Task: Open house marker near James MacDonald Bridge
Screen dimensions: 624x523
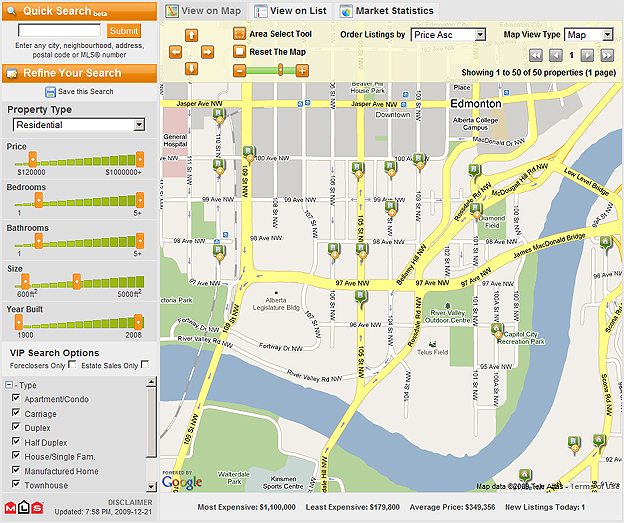Action: coord(605,243)
